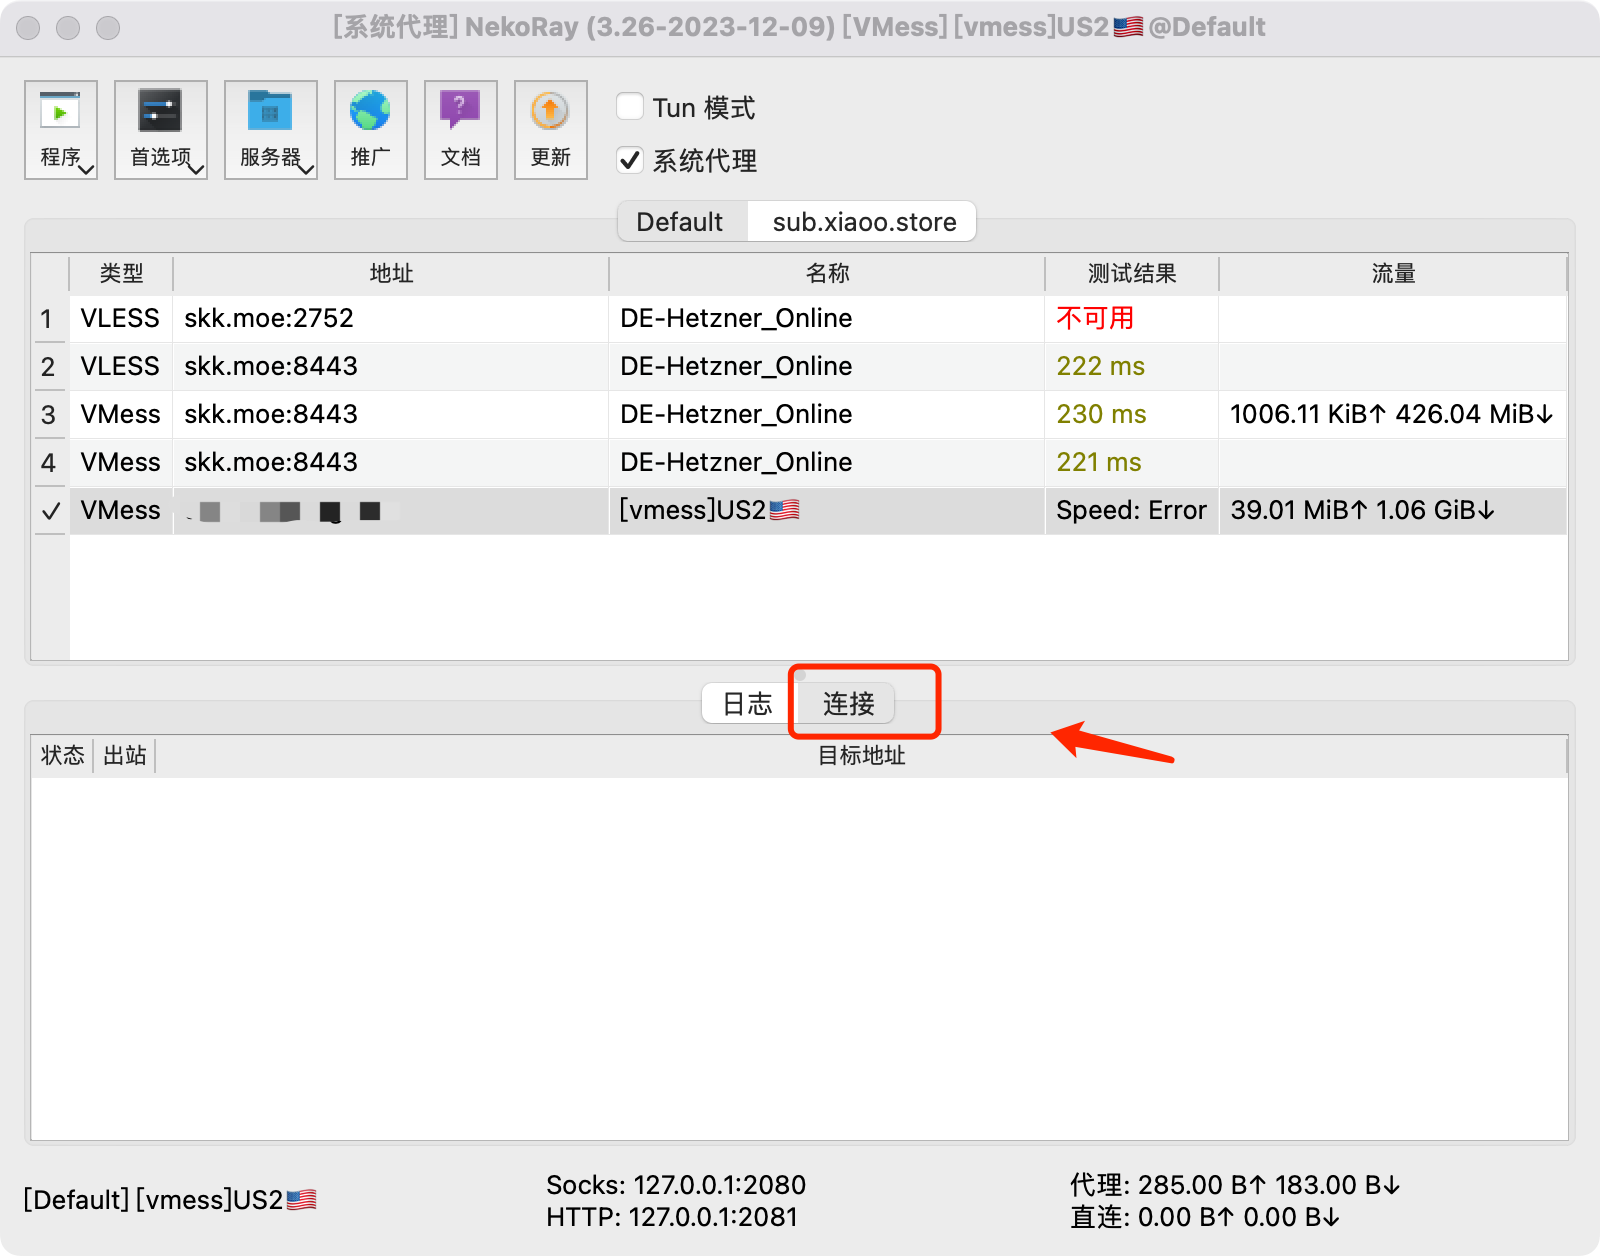Open the 程序 program menu icon
Screen dimensions: 1600x1256
pos(61,130)
